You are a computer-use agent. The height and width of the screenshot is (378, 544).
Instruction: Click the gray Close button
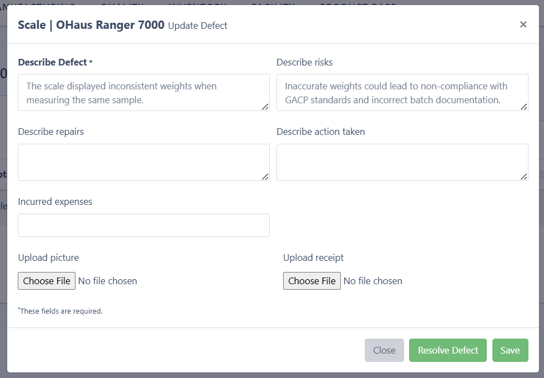click(x=384, y=350)
